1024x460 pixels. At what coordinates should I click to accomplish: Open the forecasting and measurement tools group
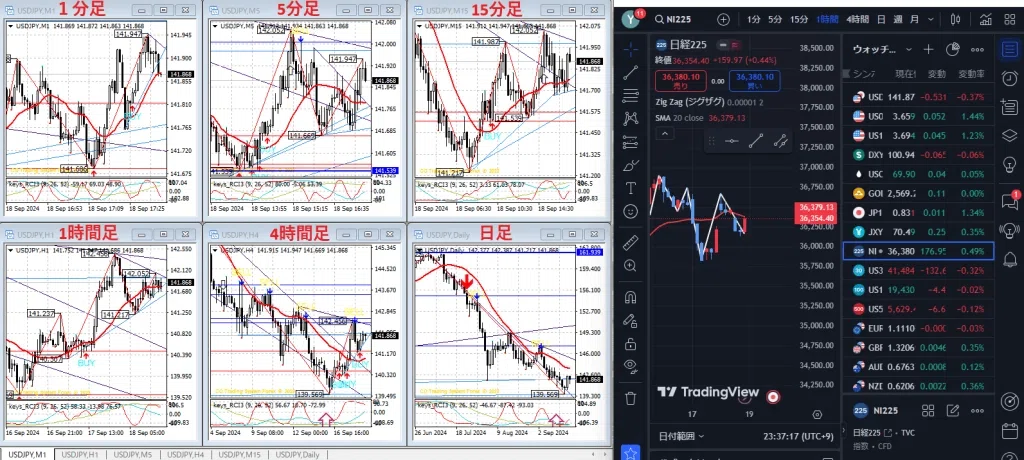tap(631, 142)
